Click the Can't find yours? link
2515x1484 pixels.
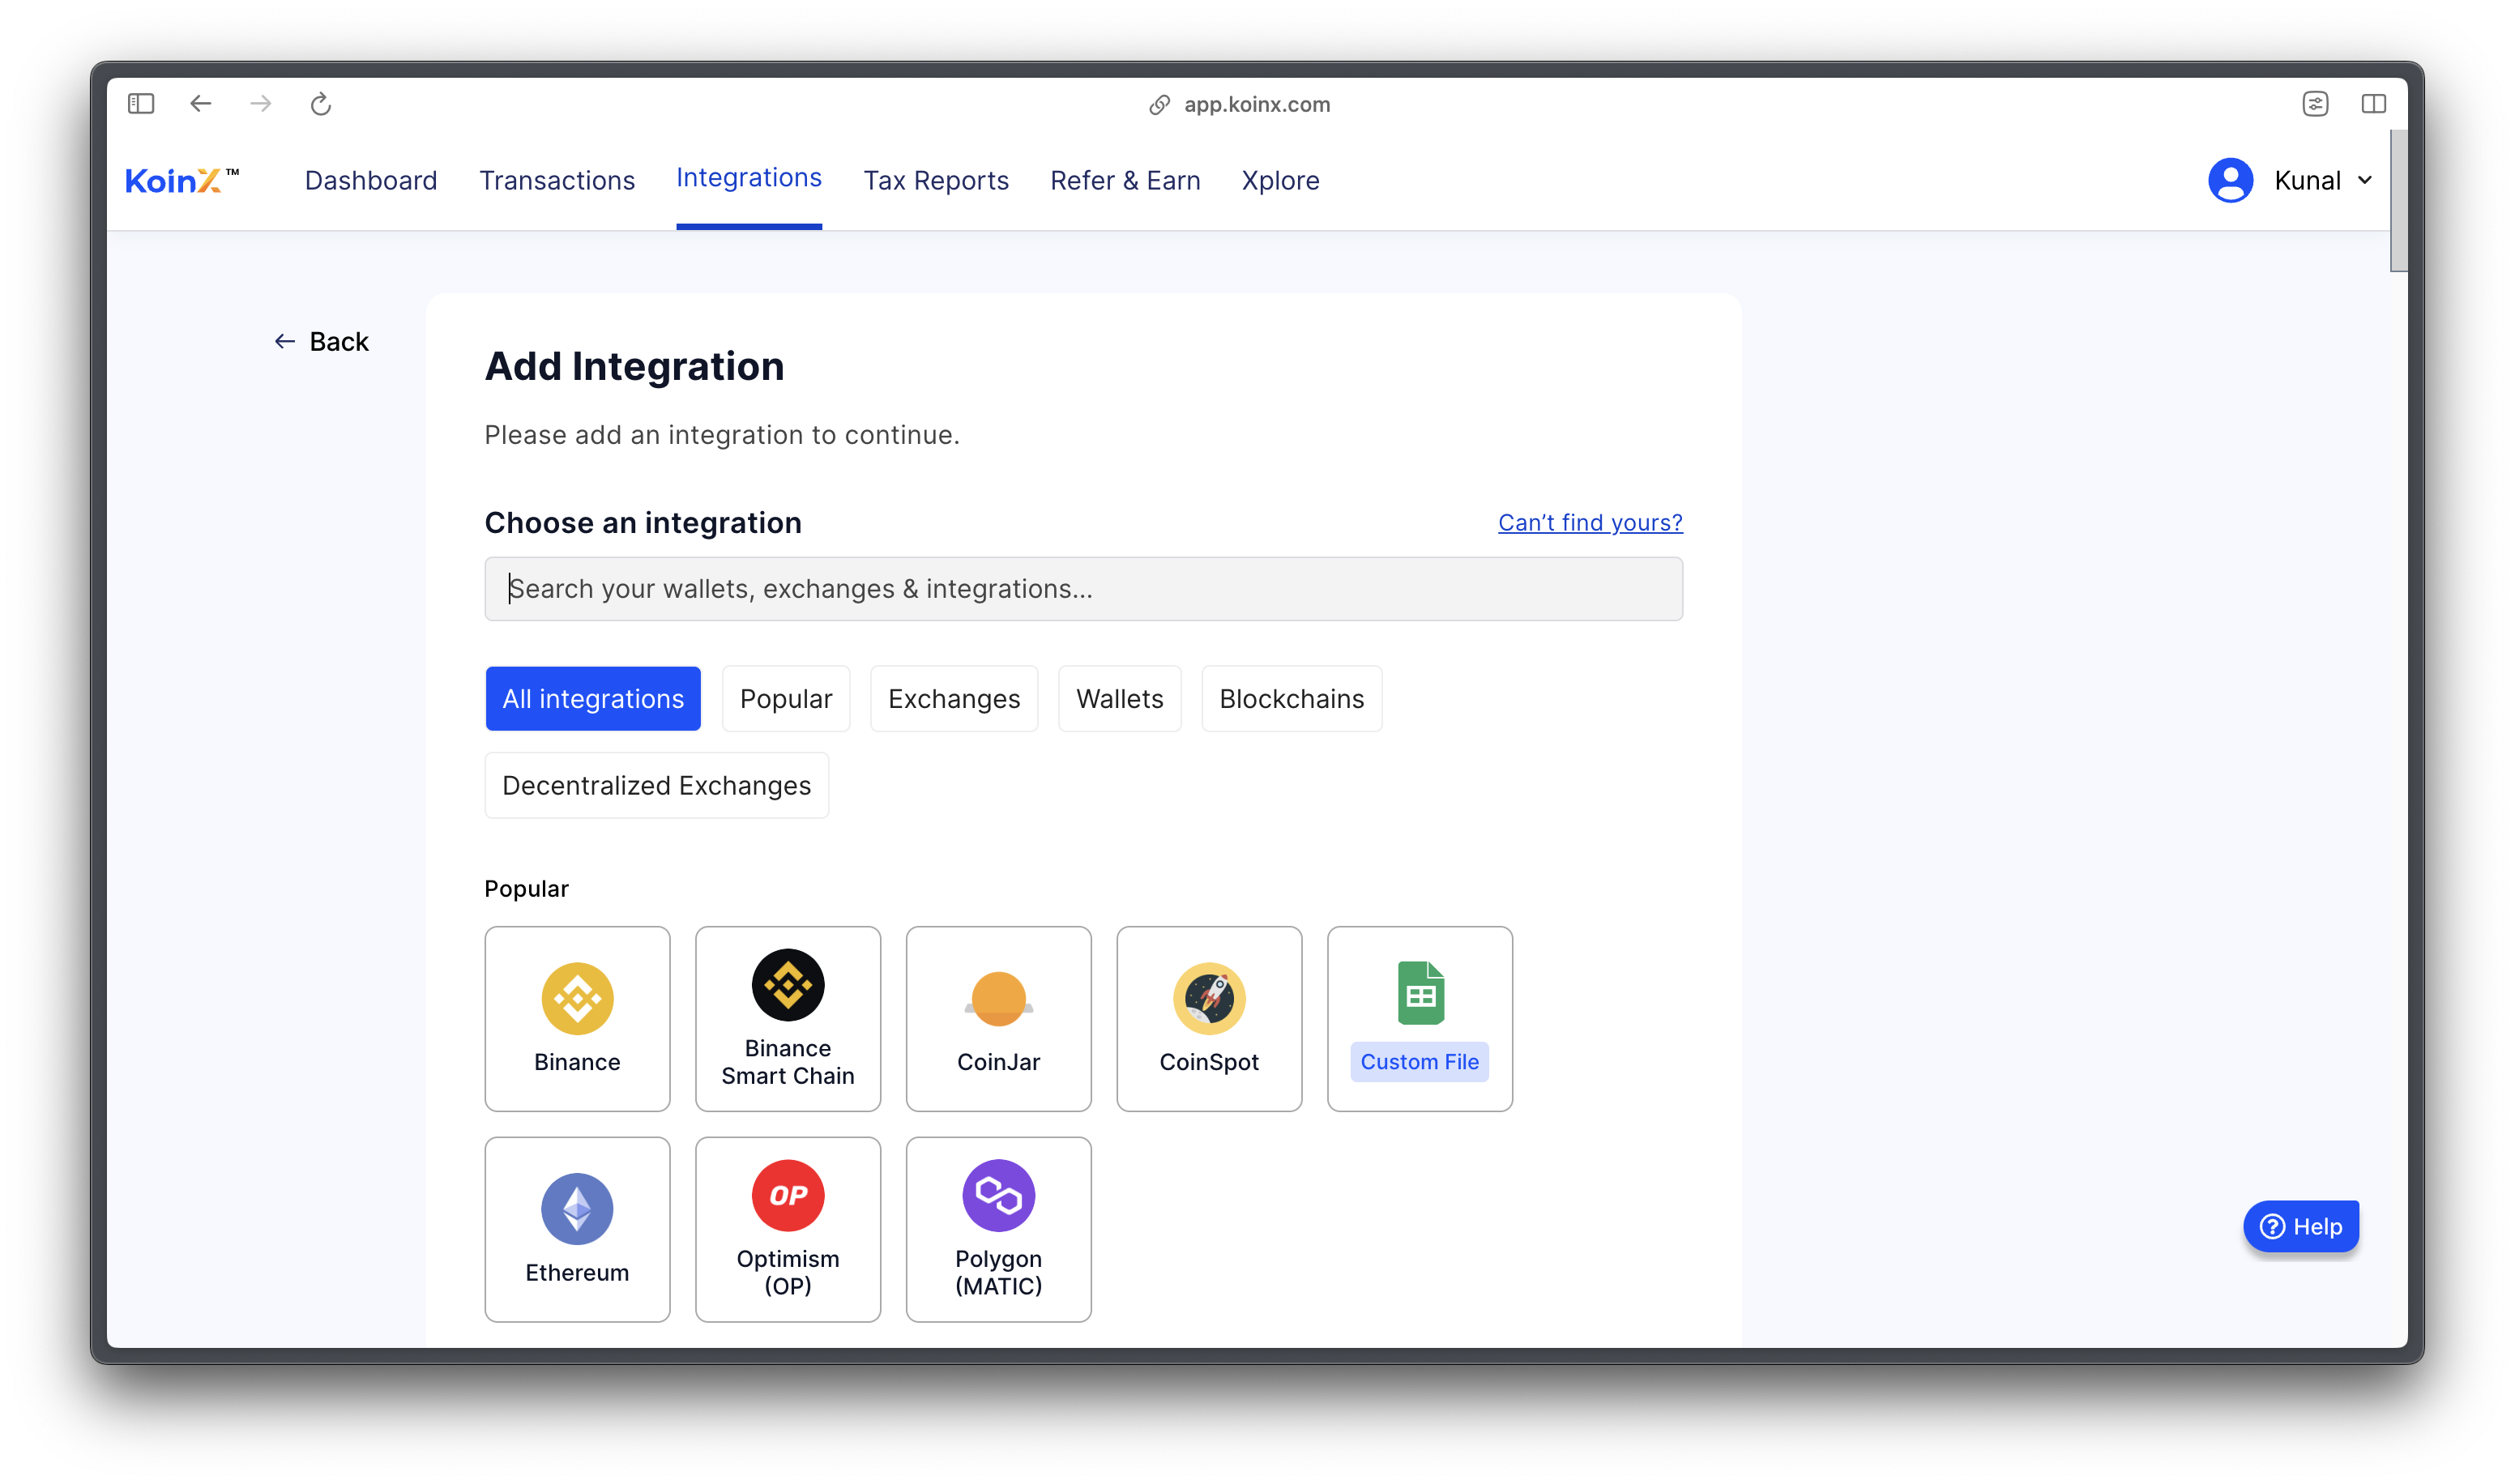click(x=1590, y=521)
